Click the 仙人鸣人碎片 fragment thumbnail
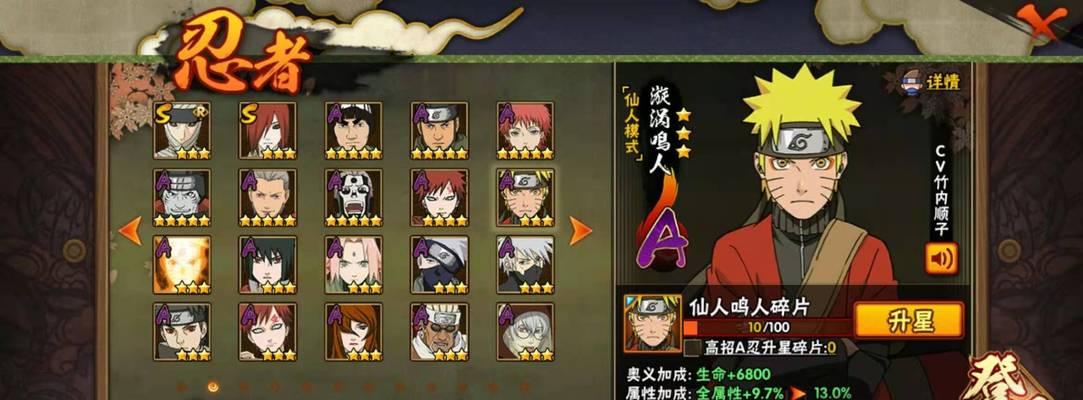The width and height of the screenshot is (1083, 400). point(652,323)
